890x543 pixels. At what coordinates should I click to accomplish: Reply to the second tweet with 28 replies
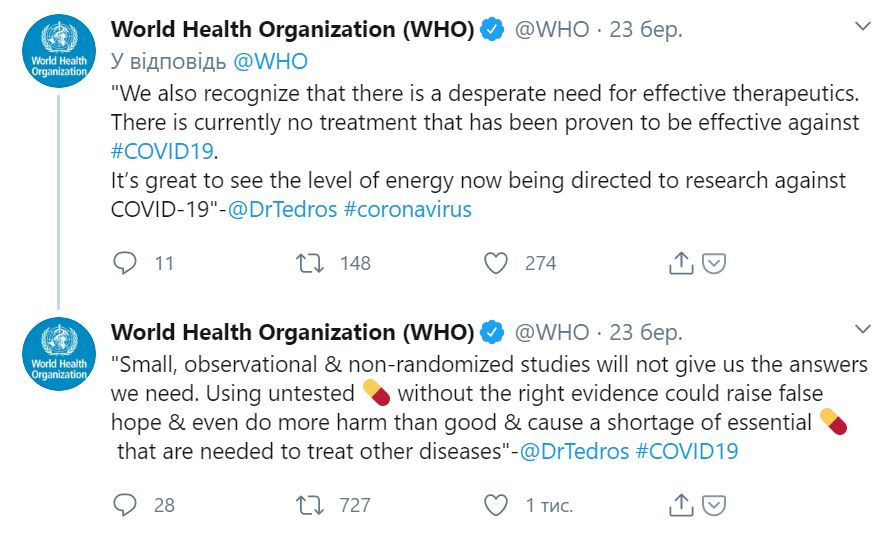tap(125, 505)
